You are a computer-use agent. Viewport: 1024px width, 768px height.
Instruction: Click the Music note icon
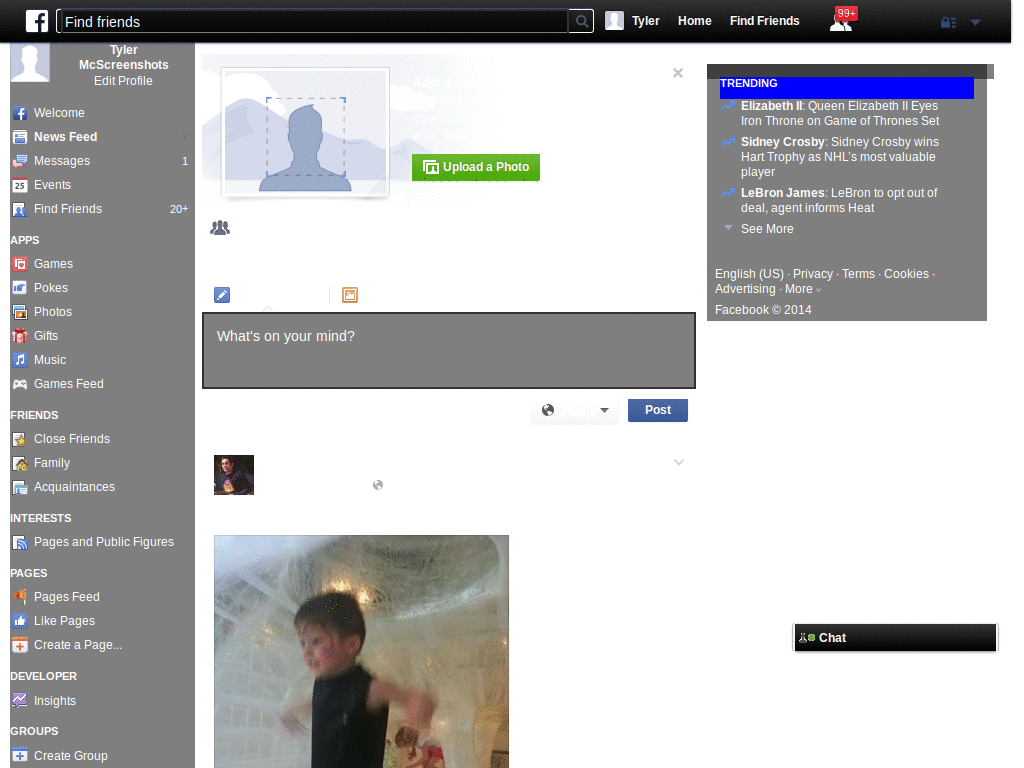coord(20,360)
